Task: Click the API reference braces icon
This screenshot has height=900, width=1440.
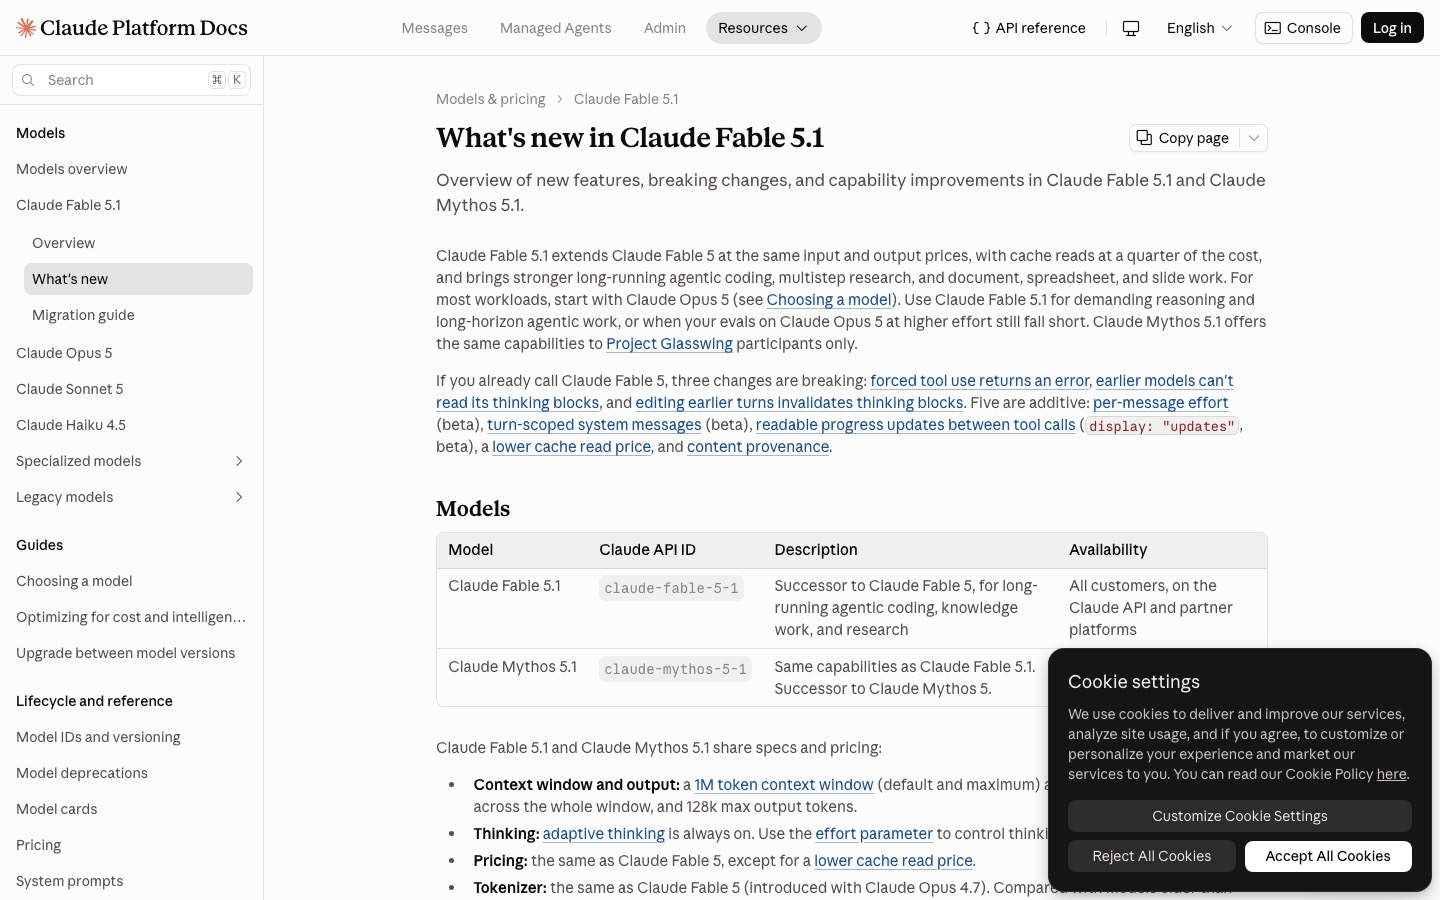Action: point(981,28)
